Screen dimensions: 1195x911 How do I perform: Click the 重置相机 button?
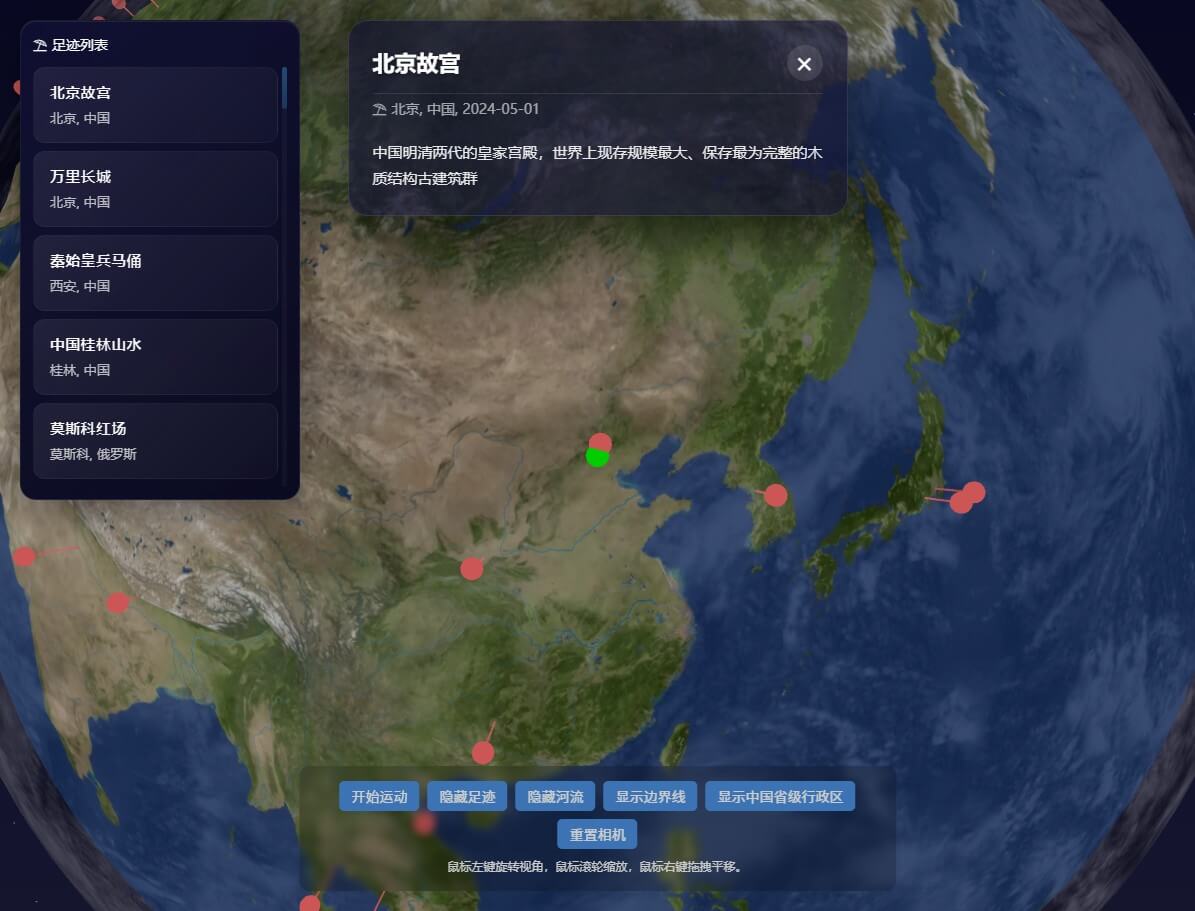point(597,834)
